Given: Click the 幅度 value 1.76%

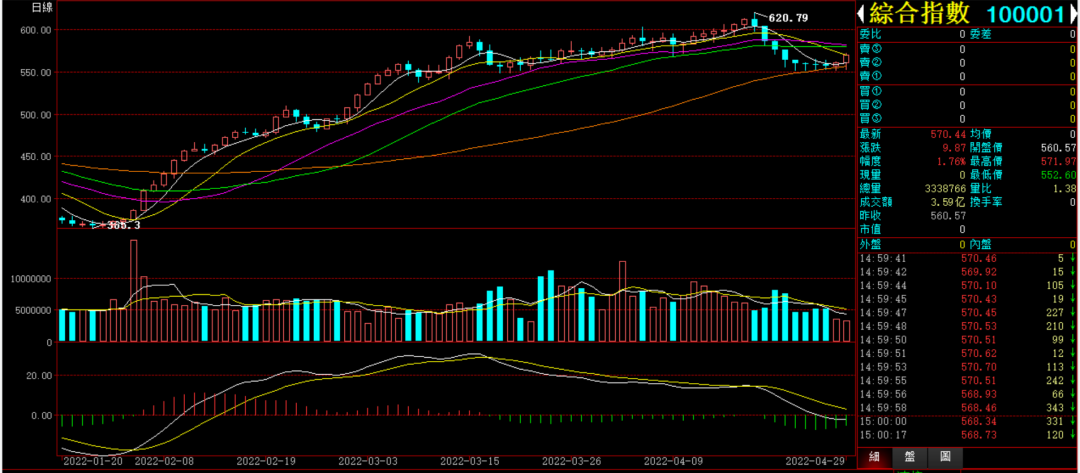Looking at the screenshot, I should [952, 161].
